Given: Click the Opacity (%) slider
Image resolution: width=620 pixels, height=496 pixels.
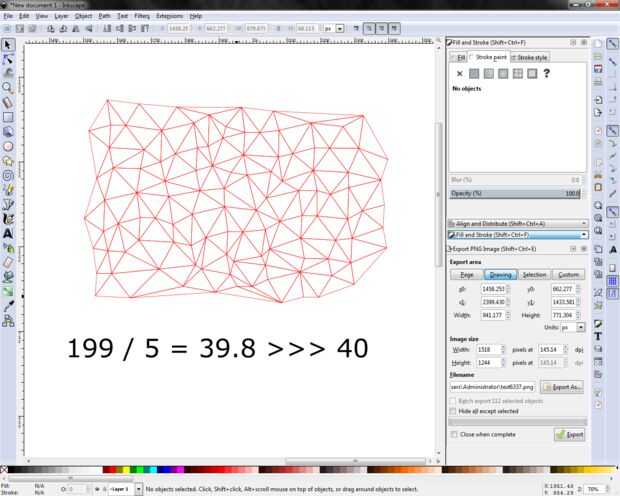Looking at the screenshot, I should pos(515,193).
